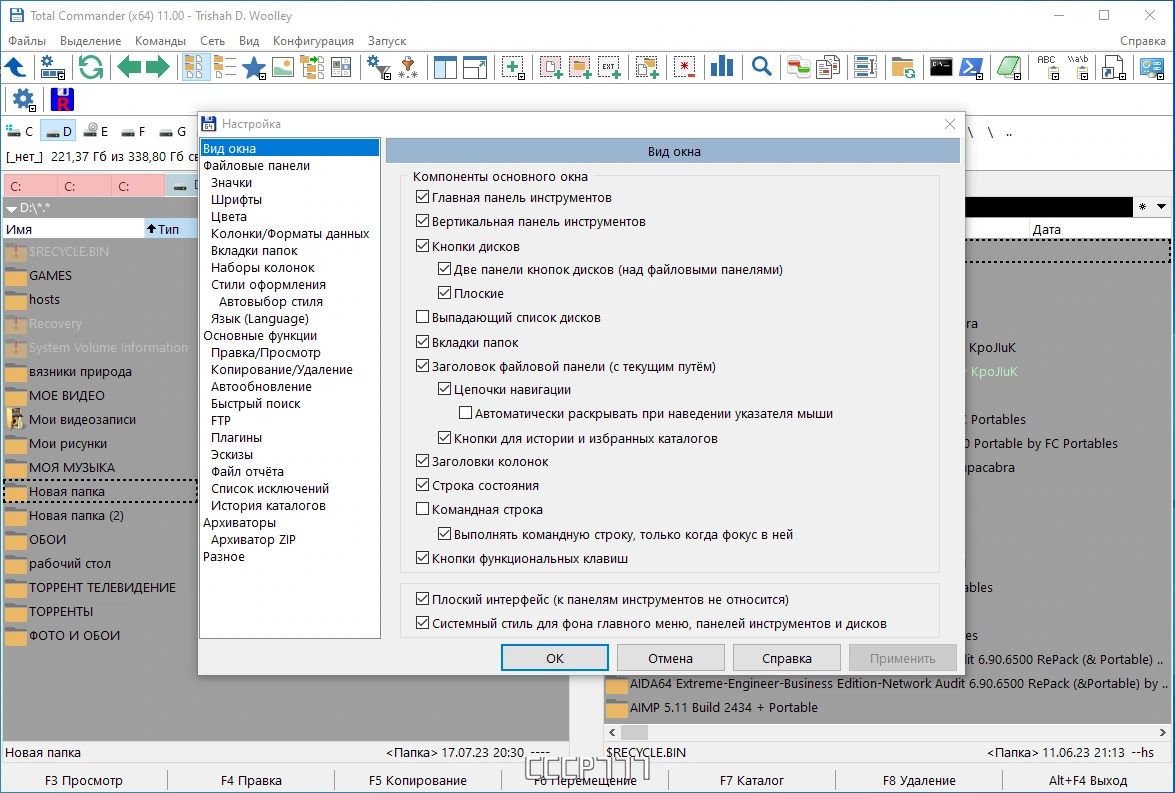Image resolution: width=1175 pixels, height=793 pixels.
Task: Check 'Выпадающий список дисков' option
Action: point(423,318)
